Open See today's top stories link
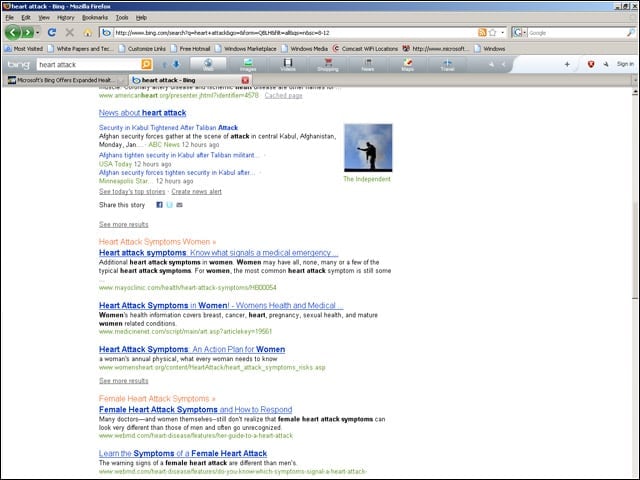The height and width of the screenshot is (480, 640). click(132, 191)
